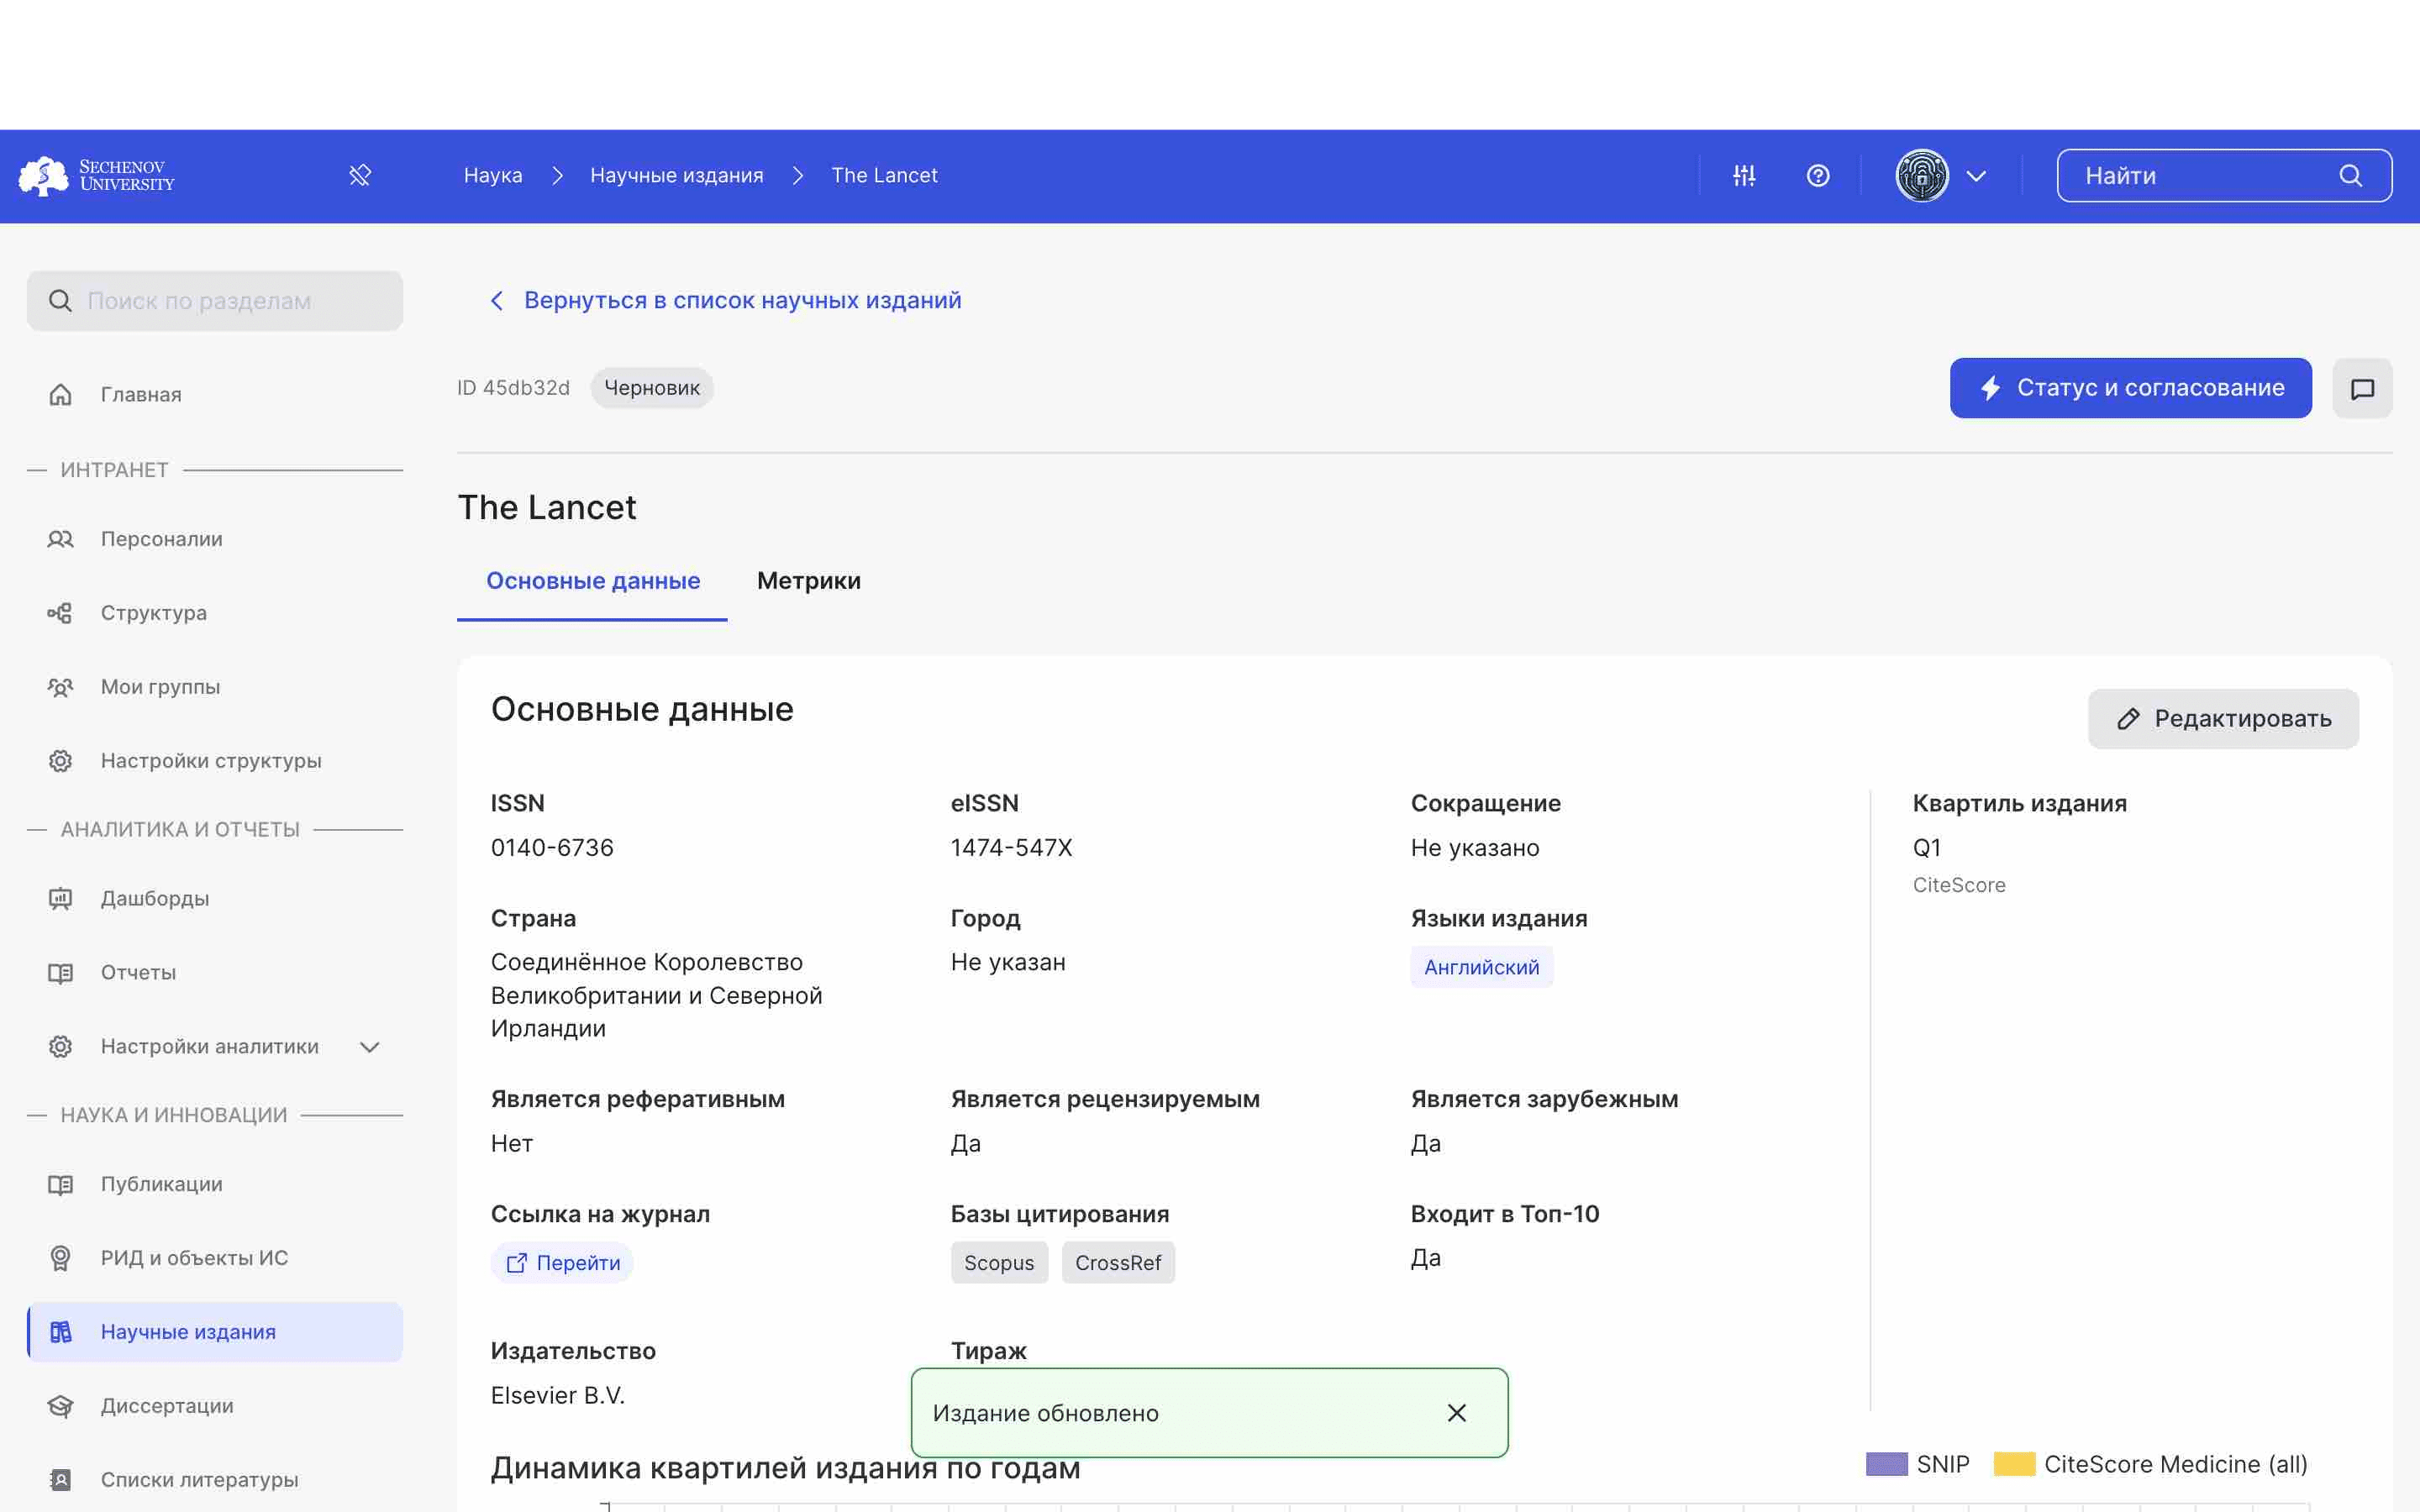Image resolution: width=2420 pixels, height=1512 pixels.
Task: Click the eISSN value 1474-547X
Action: tap(1012, 848)
